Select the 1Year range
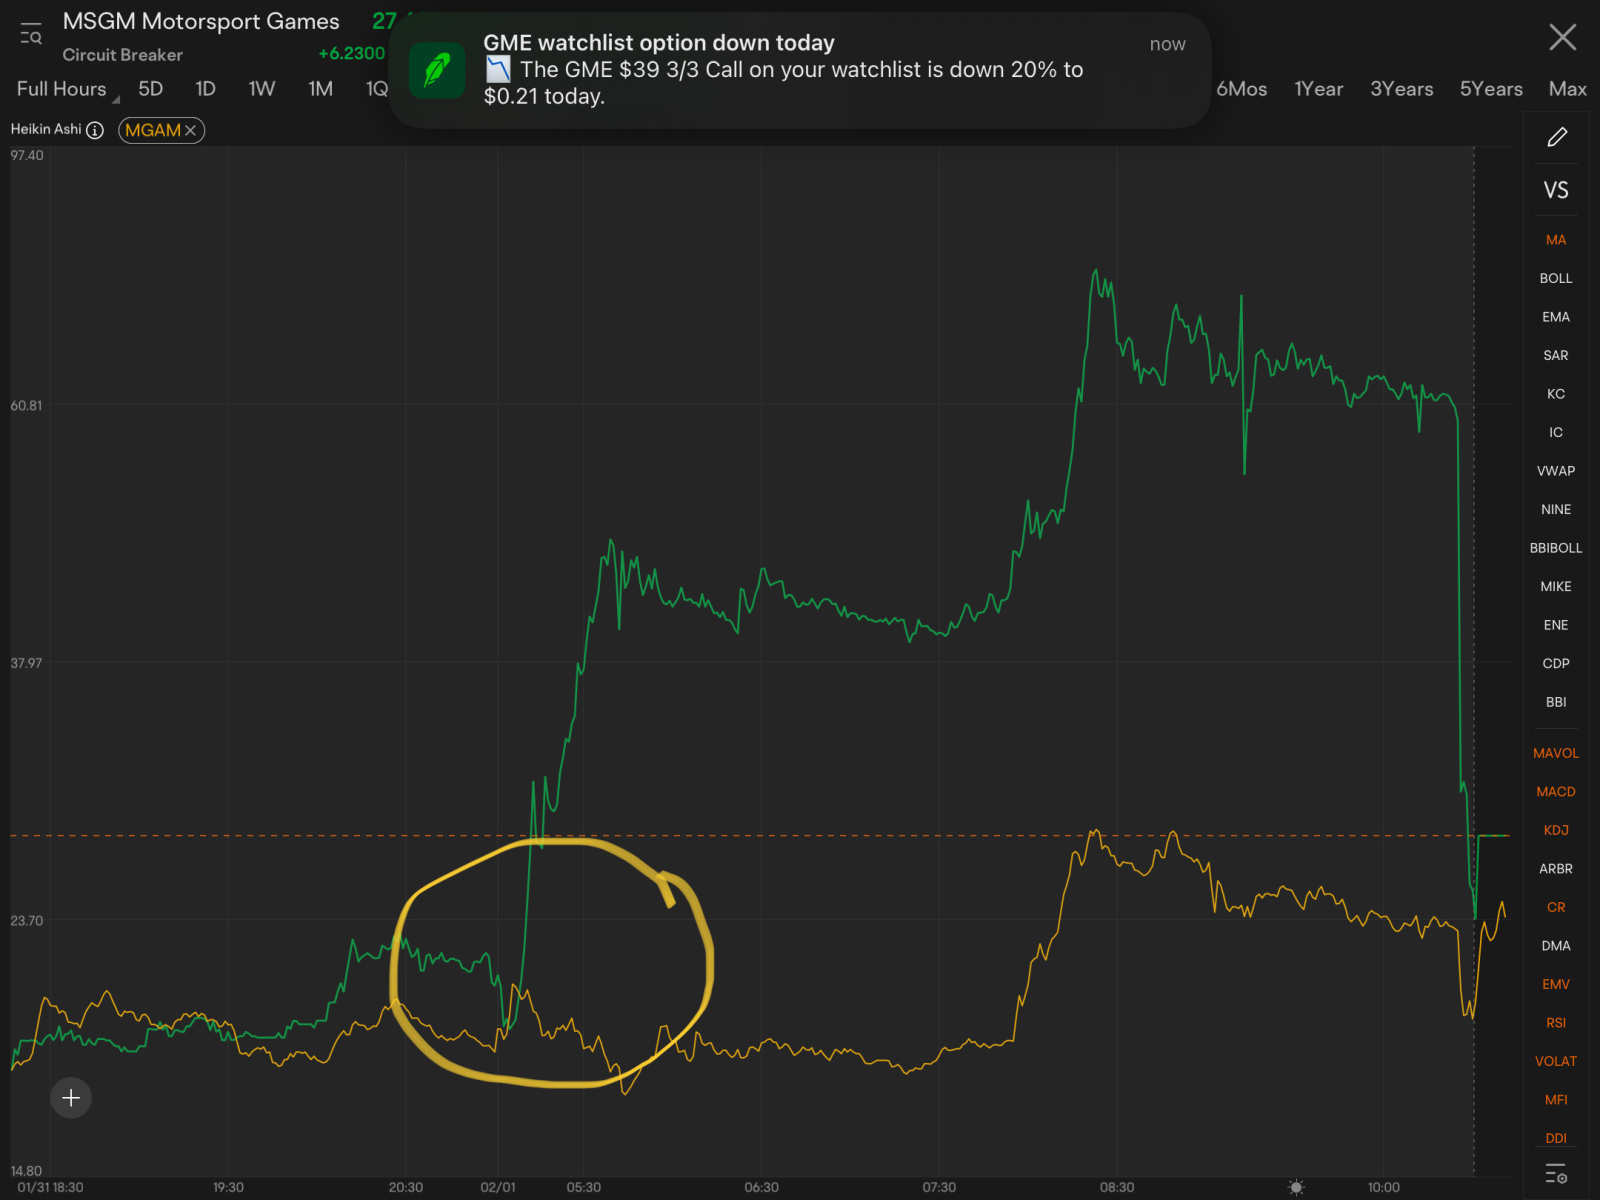 point(1318,89)
